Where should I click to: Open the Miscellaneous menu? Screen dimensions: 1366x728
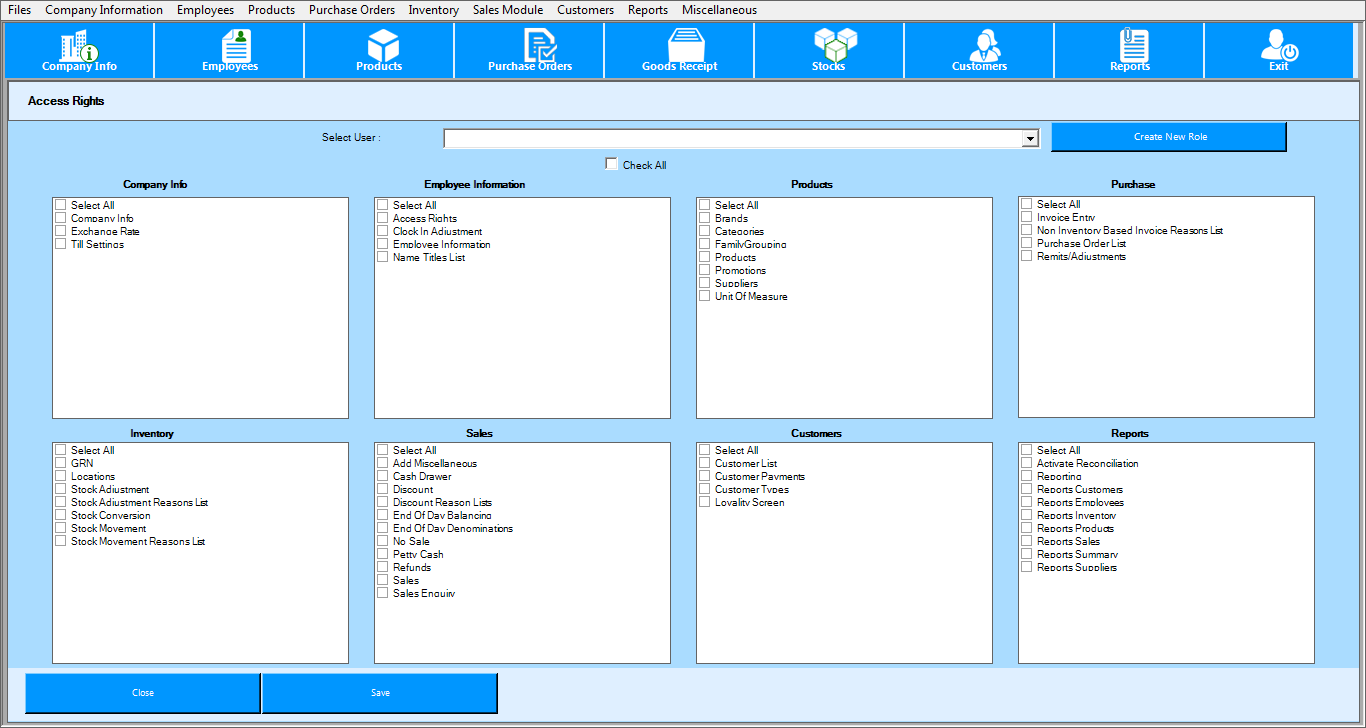pos(719,10)
